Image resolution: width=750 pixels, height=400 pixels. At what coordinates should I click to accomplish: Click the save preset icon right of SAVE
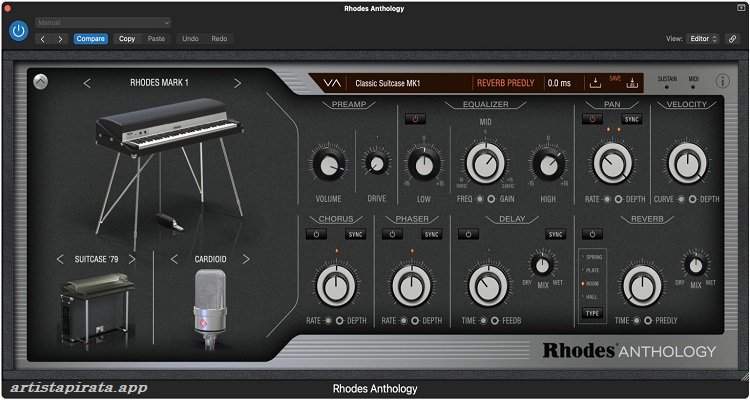tap(632, 83)
